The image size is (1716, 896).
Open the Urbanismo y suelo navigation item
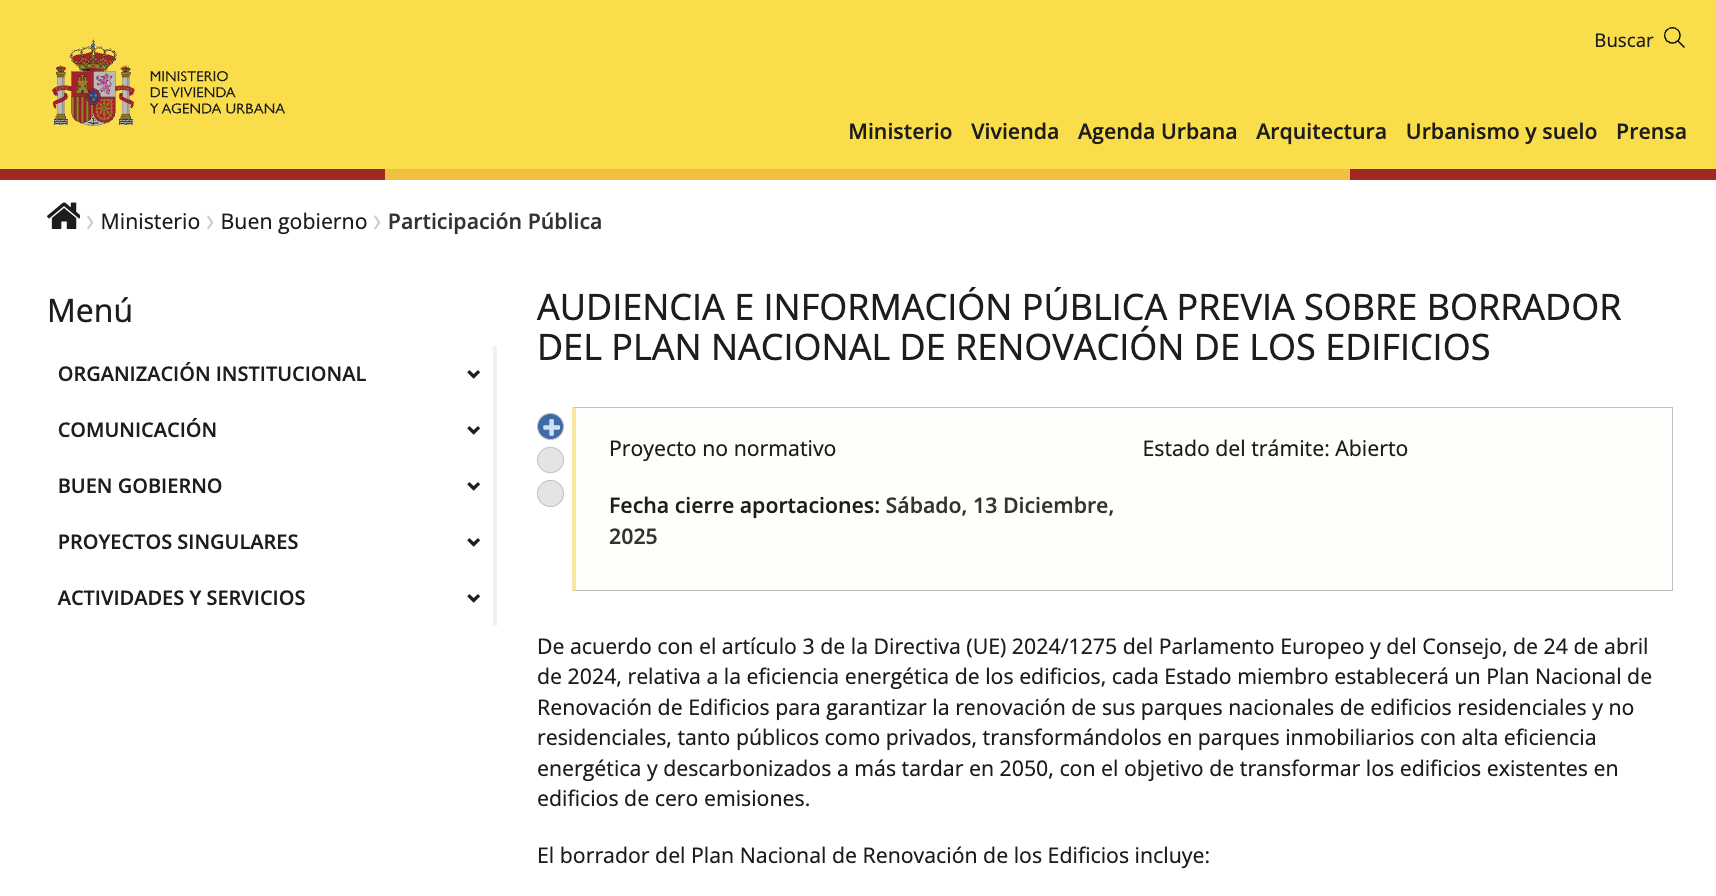click(1501, 131)
